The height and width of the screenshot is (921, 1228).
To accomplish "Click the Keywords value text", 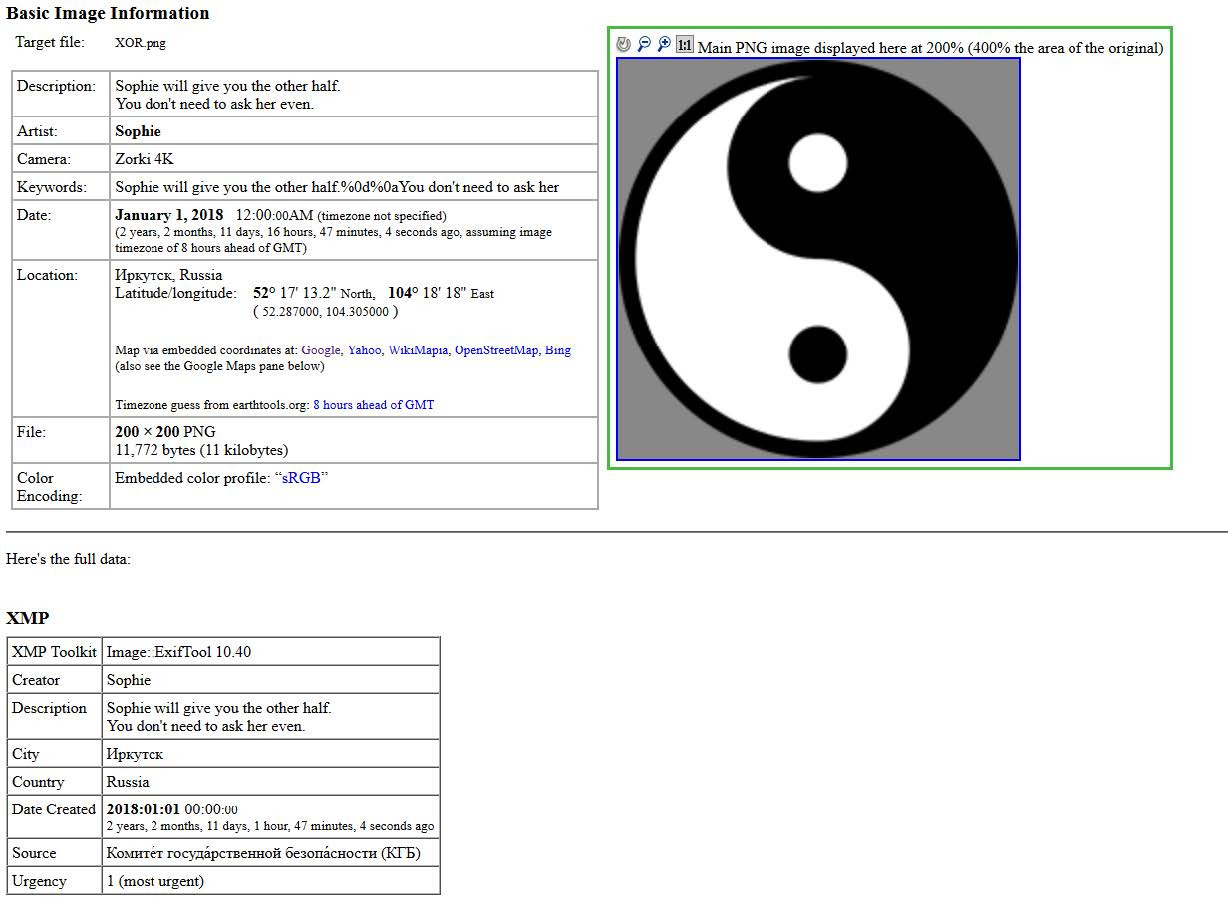I will coord(337,187).
